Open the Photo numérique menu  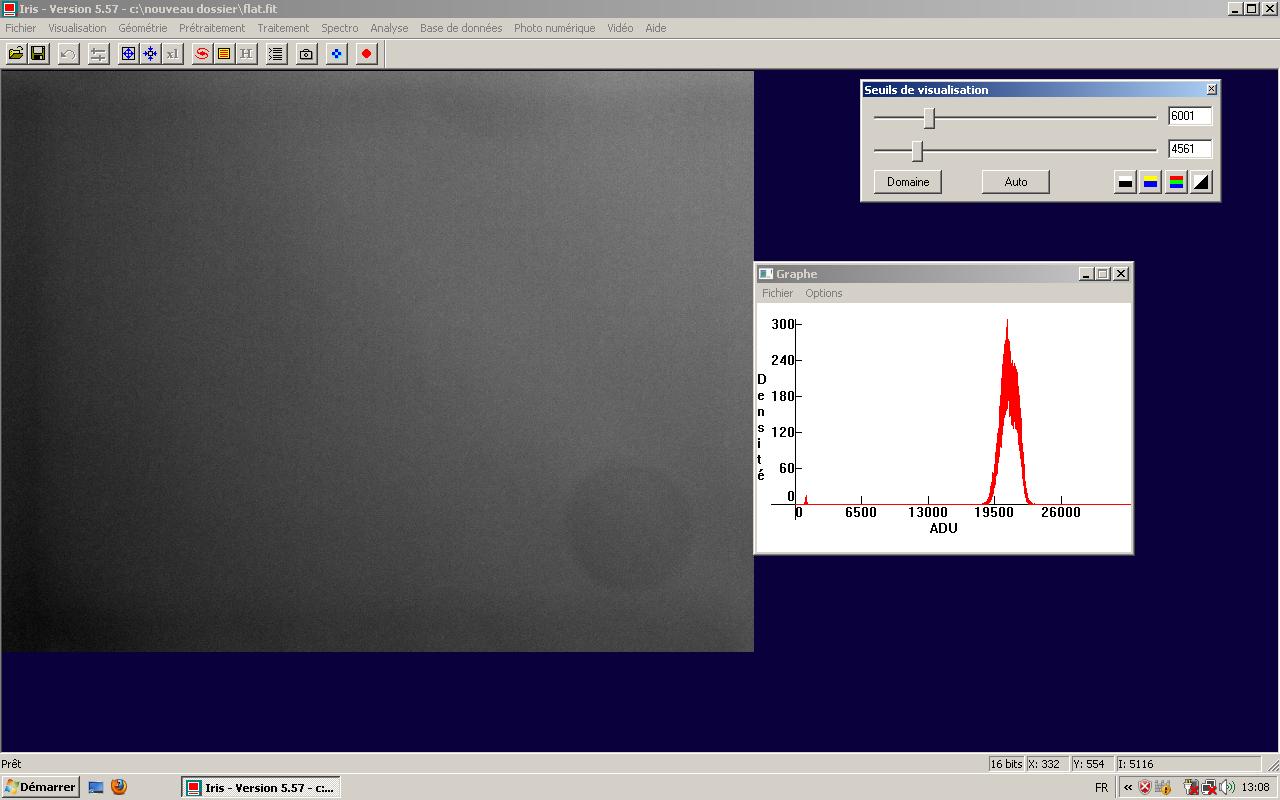[554, 28]
